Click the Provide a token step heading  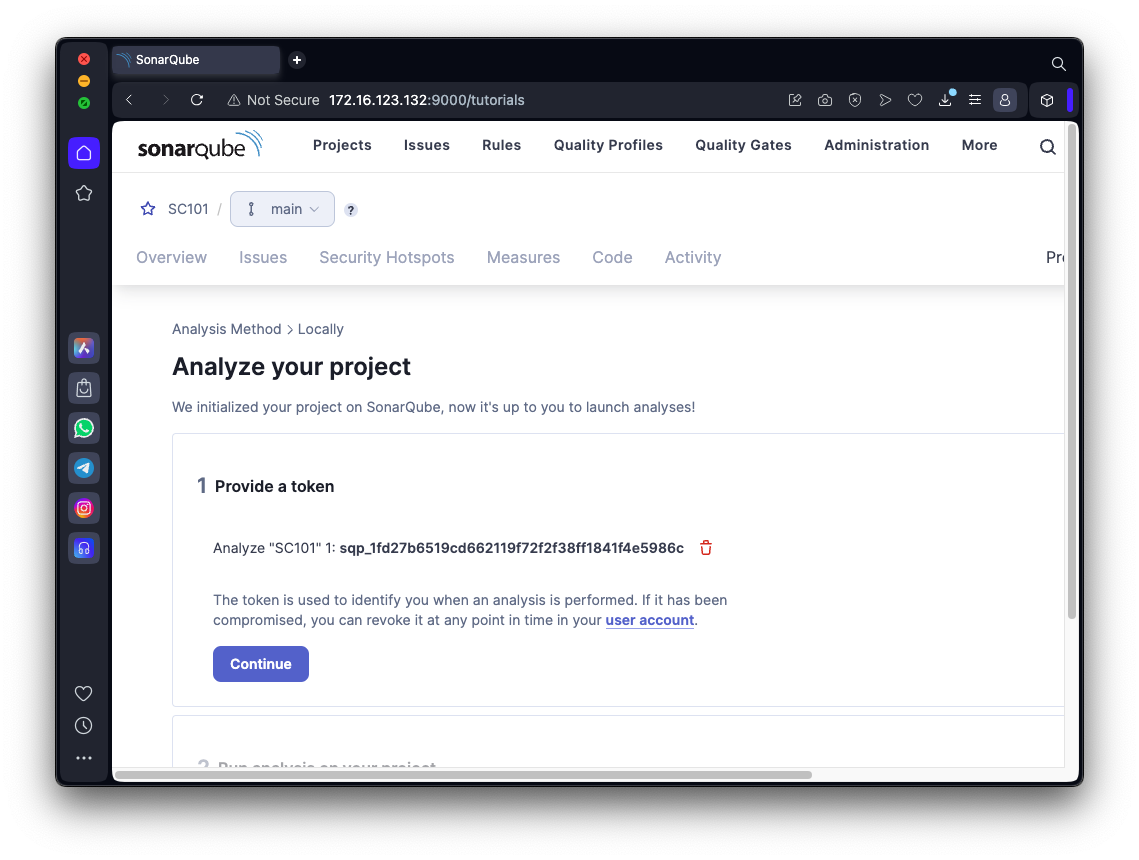pos(275,486)
